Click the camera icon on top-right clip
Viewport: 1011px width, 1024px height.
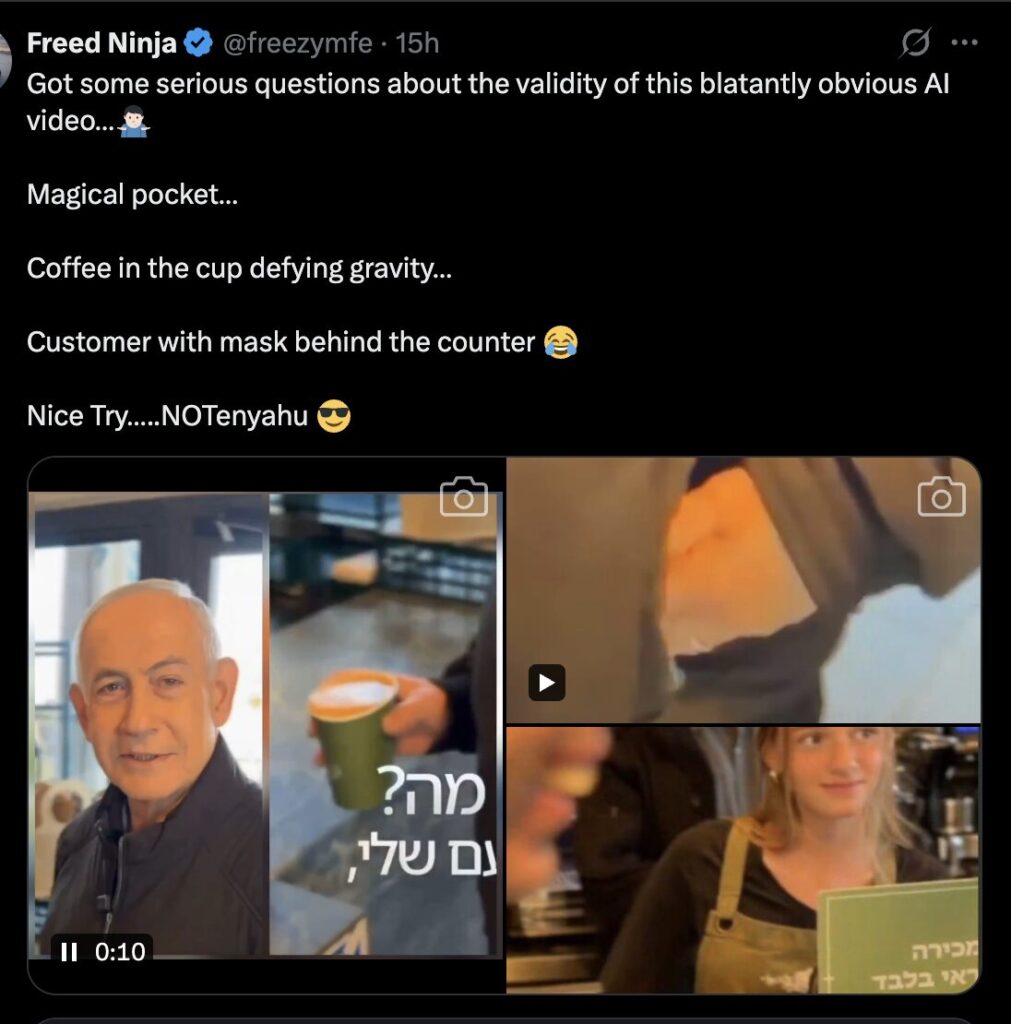941,498
